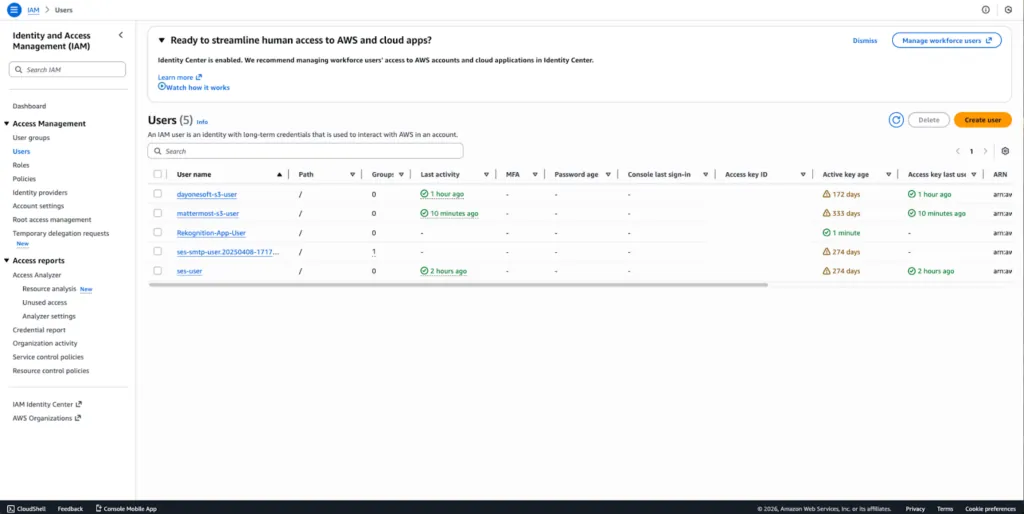Screen dimensions: 1024x514
Task: Open the mattermost-s3-user link
Action: click(x=208, y=213)
